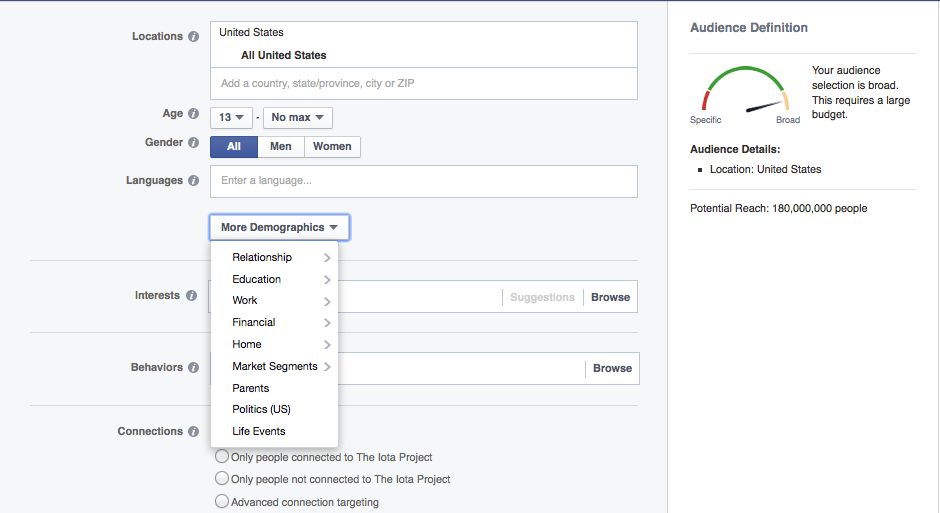
Task: Click the Locations info icon
Action: coord(193,37)
